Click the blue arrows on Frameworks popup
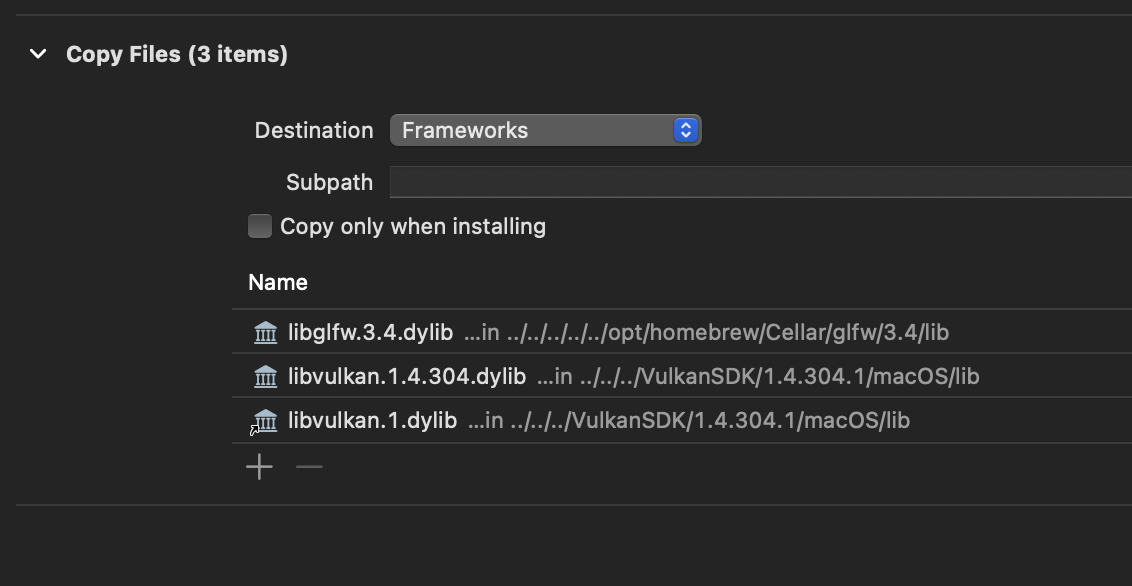1132x586 pixels. tap(685, 130)
